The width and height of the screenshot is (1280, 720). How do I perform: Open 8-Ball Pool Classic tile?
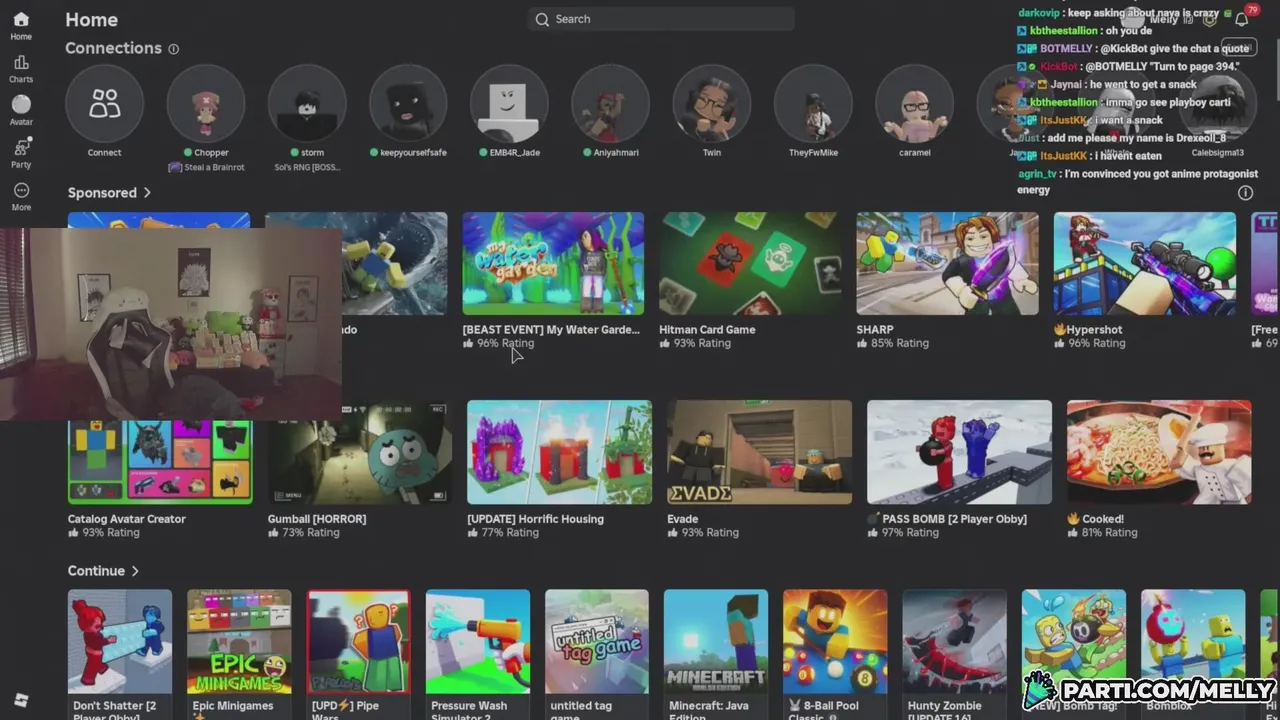[x=835, y=641]
